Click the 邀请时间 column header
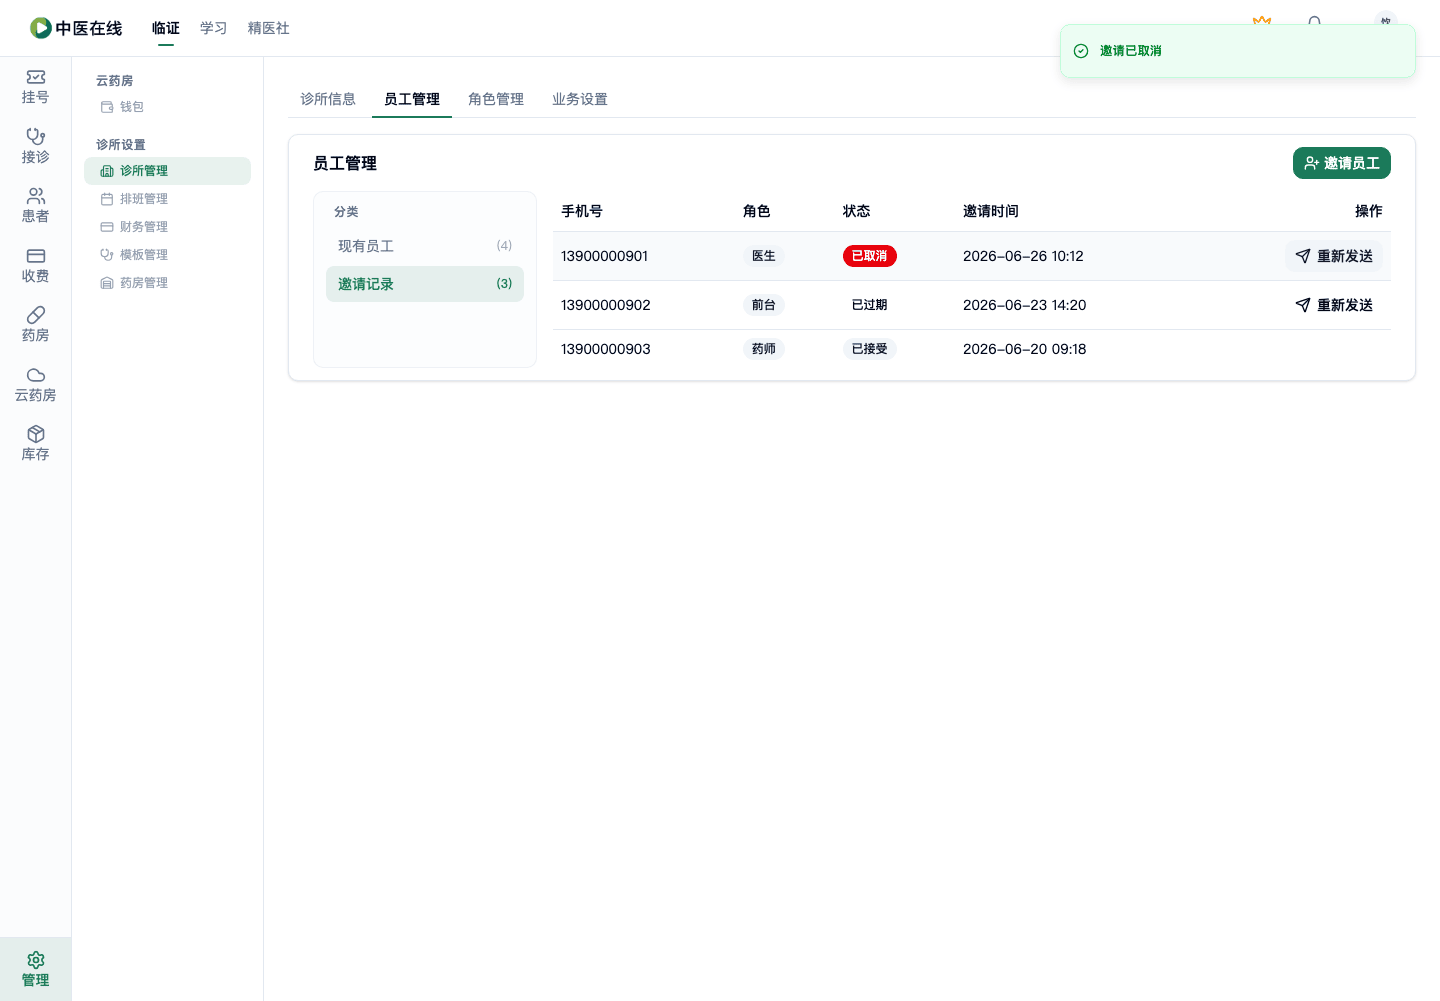This screenshot has width=1440, height=1001. pos(991,211)
